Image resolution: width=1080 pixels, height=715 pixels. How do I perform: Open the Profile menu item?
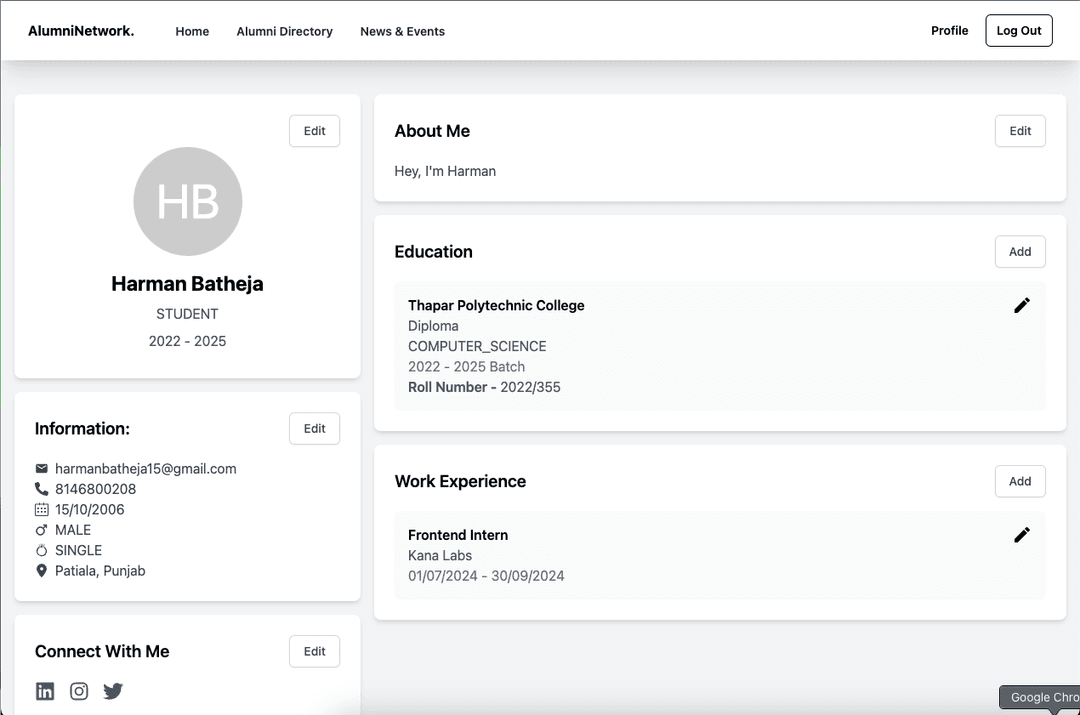[x=949, y=30]
